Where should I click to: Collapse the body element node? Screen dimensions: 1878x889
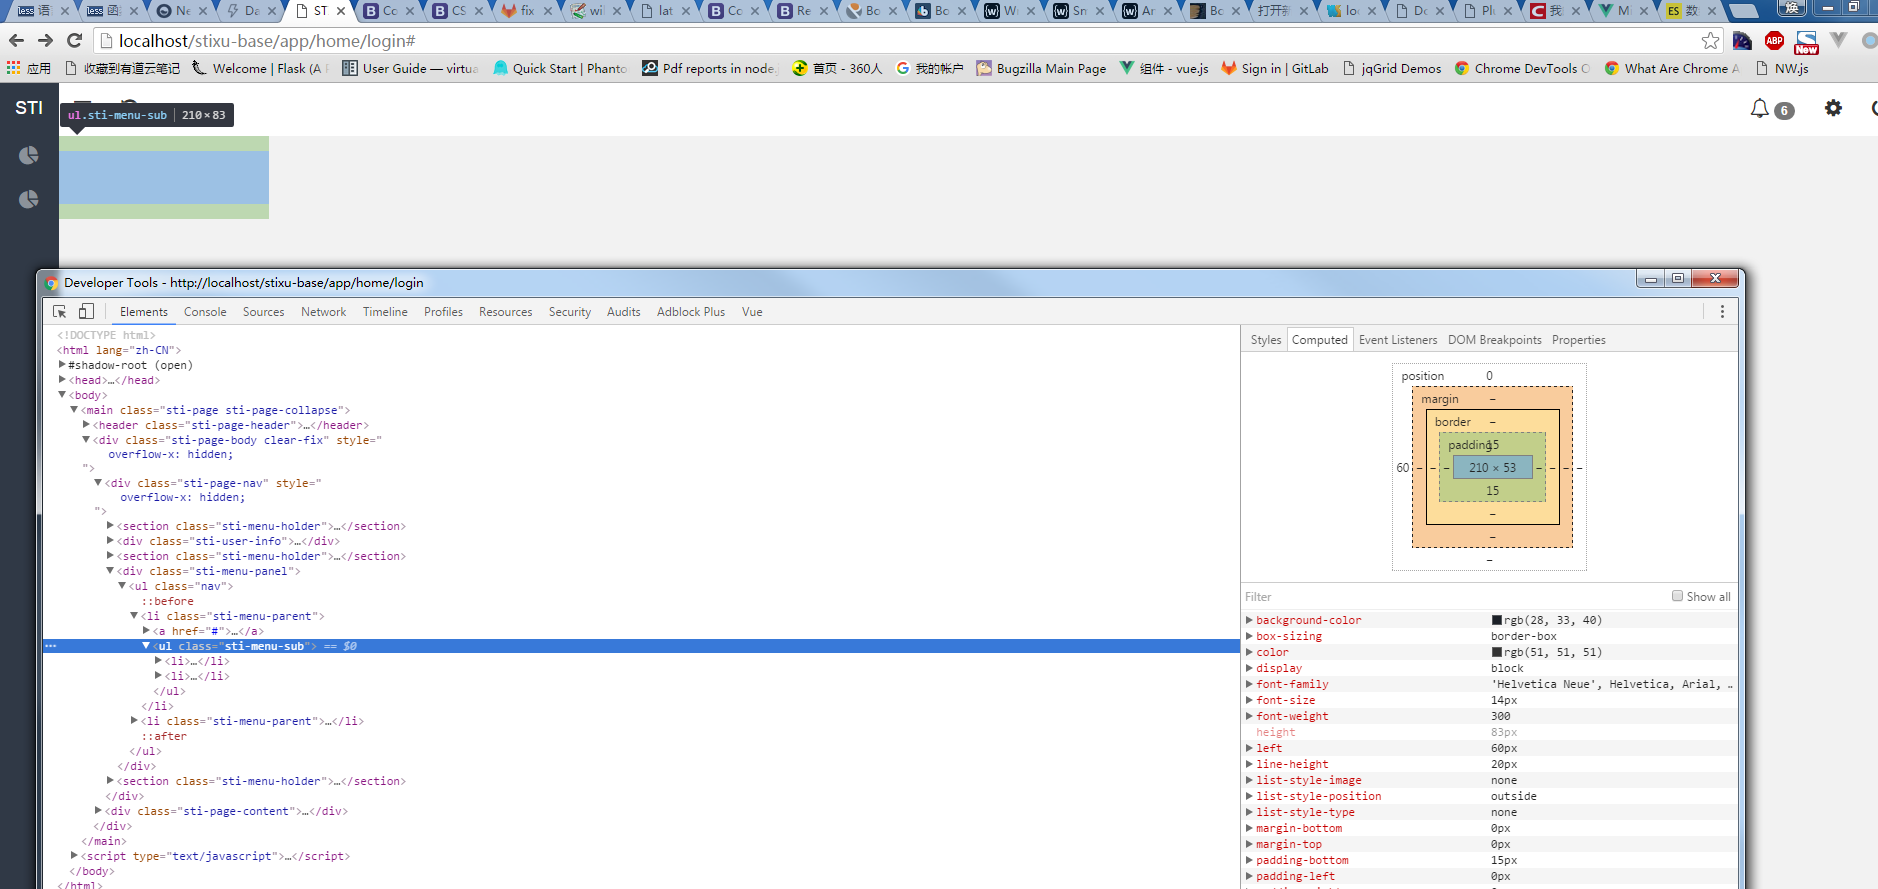(x=62, y=395)
